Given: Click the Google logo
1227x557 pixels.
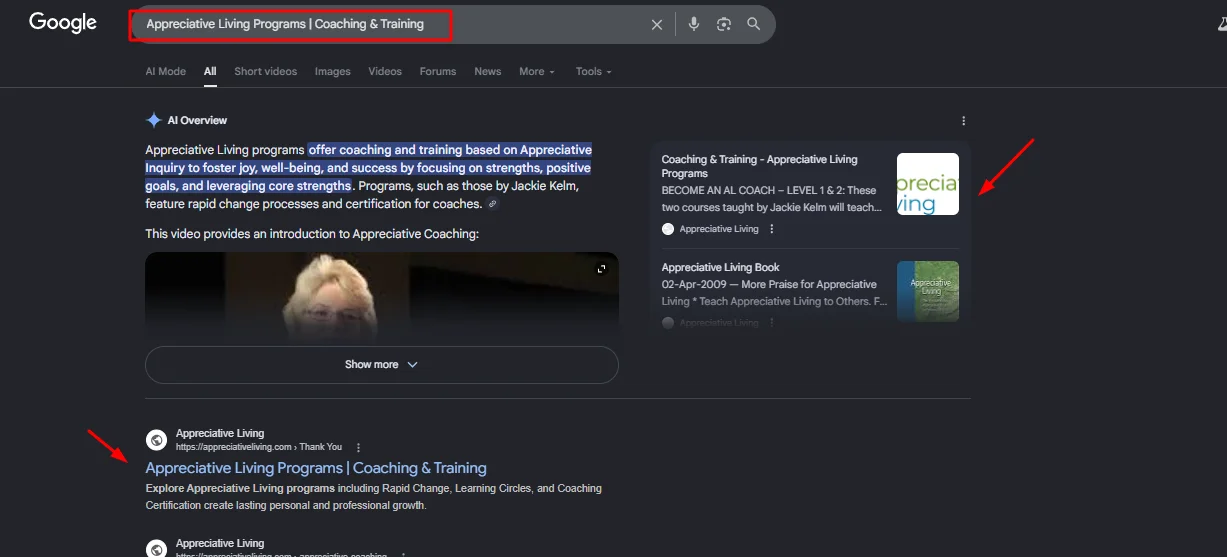Looking at the screenshot, I should tap(62, 23).
